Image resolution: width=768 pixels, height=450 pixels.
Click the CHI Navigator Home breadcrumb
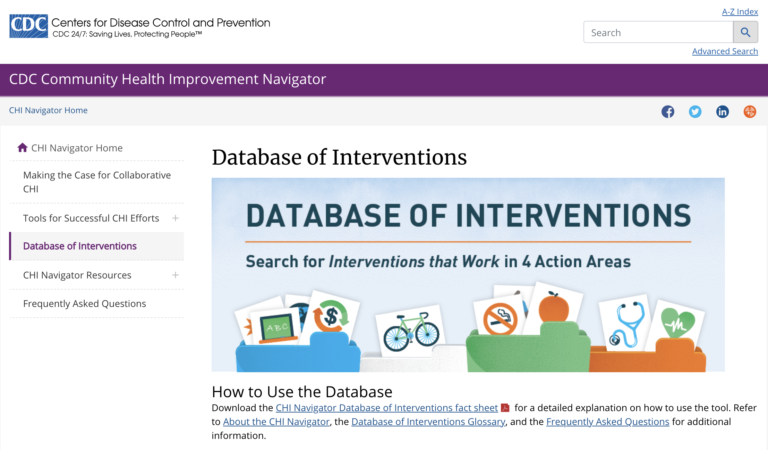48,110
